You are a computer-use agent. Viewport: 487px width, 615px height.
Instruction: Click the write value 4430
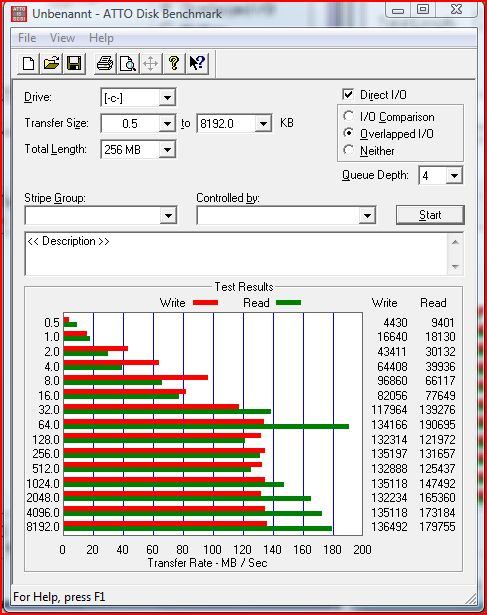395,323
